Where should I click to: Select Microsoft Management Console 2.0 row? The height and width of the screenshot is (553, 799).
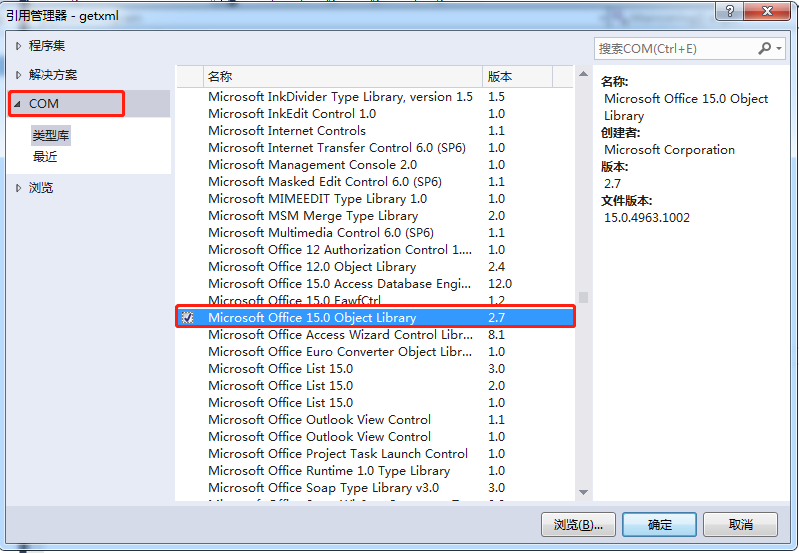(x=376, y=165)
